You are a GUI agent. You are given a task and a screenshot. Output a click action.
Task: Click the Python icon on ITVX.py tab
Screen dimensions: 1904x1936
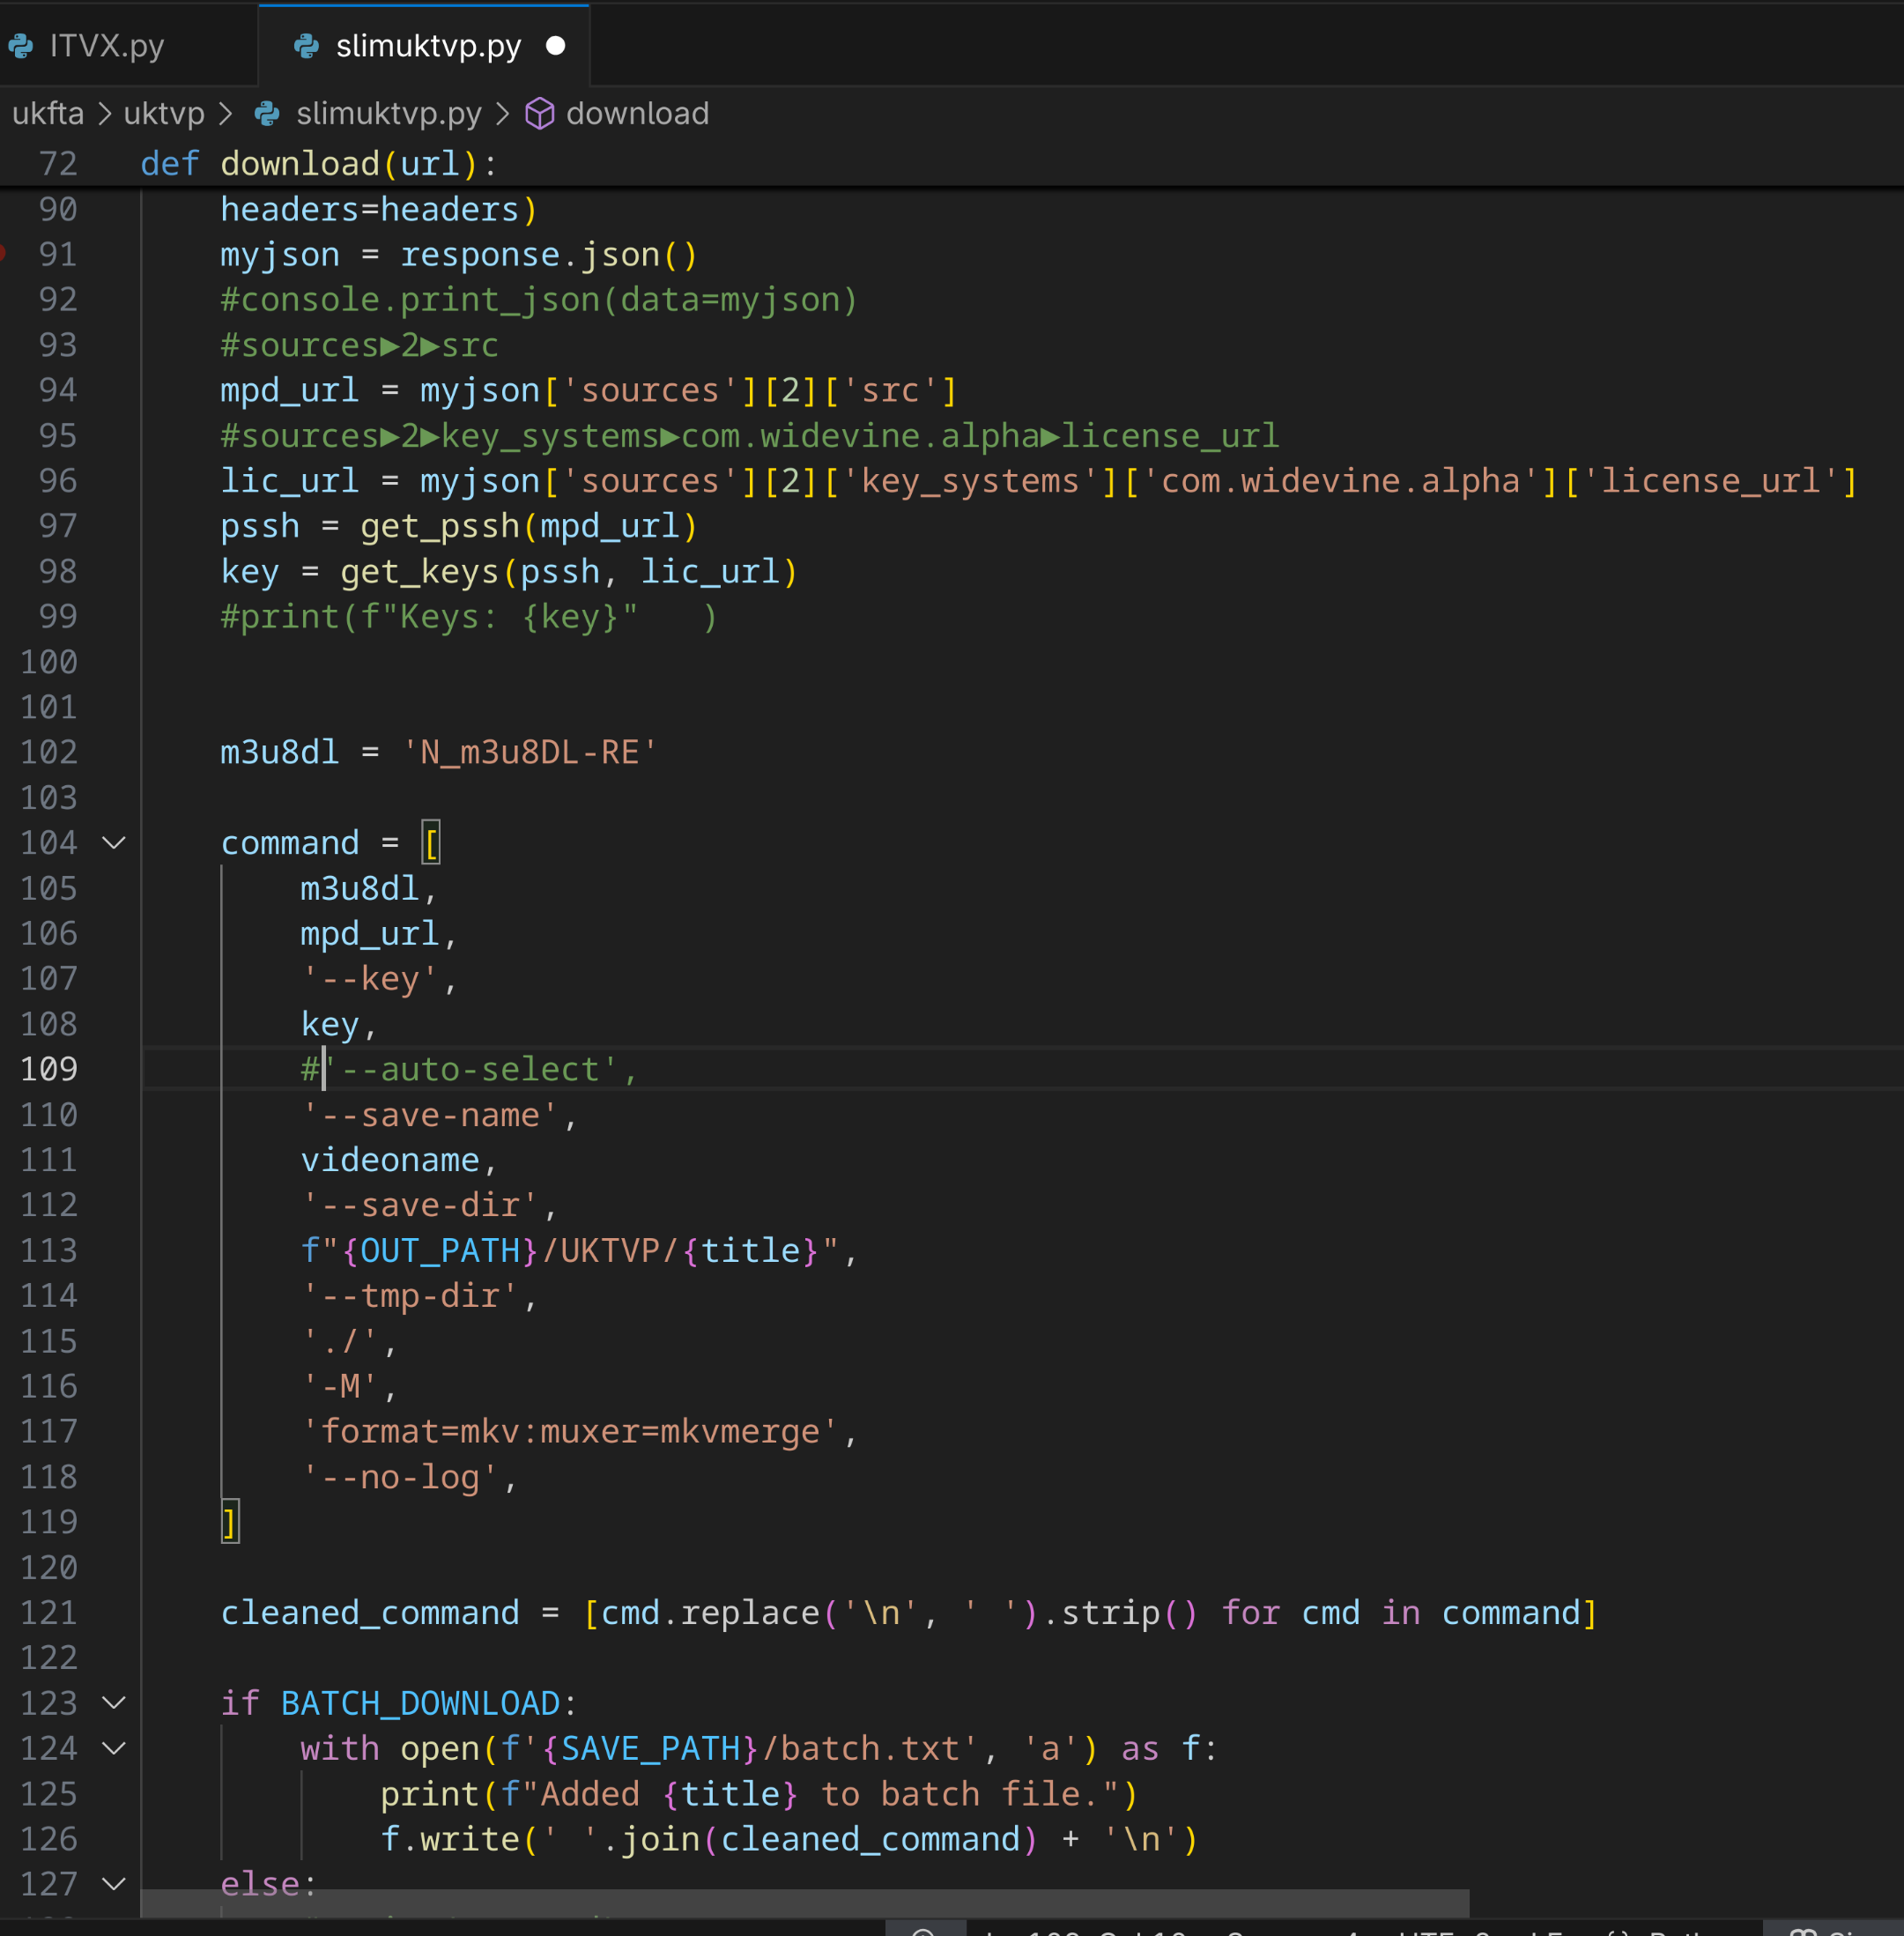point(21,46)
